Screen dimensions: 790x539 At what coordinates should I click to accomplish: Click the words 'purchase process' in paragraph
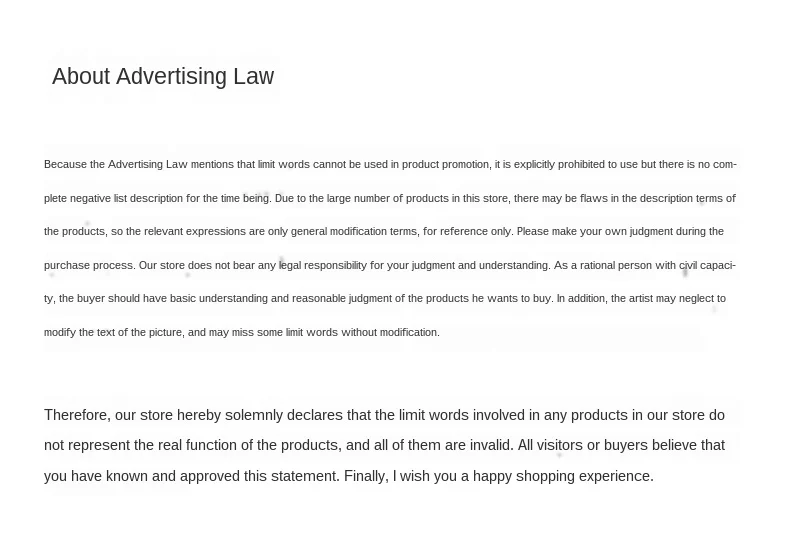click(89, 265)
